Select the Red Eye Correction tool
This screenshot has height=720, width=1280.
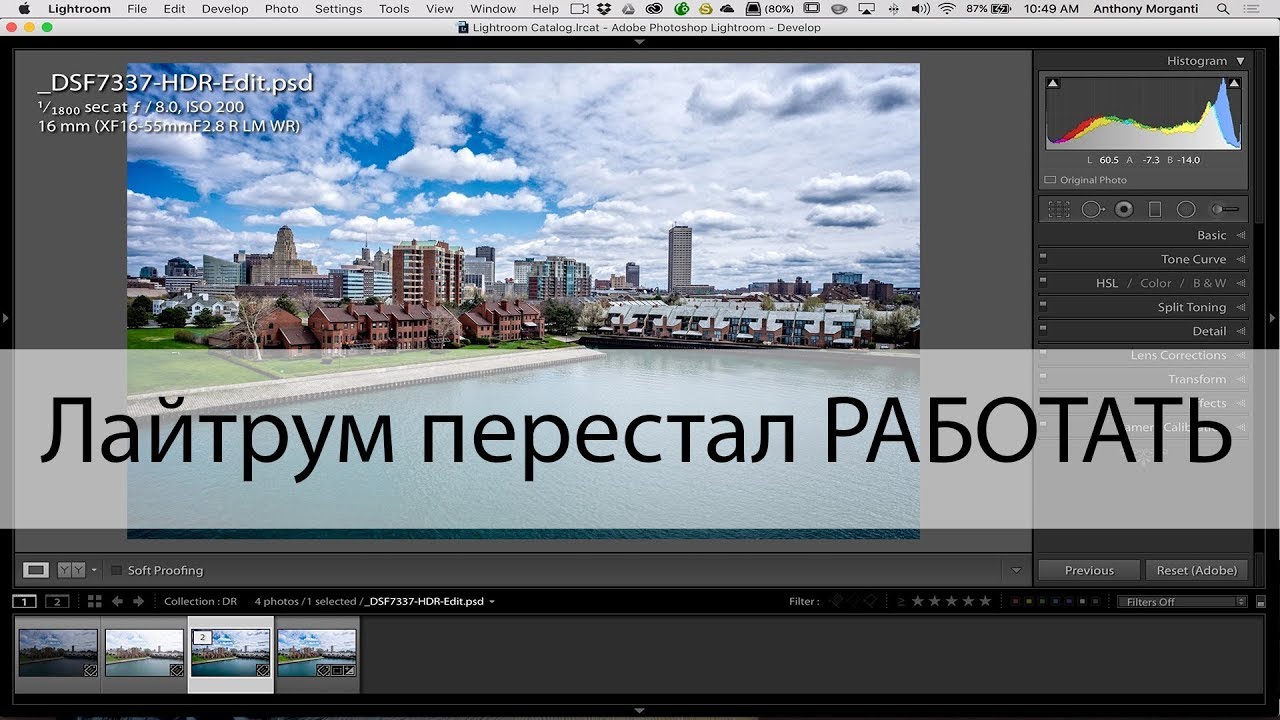click(x=1124, y=210)
